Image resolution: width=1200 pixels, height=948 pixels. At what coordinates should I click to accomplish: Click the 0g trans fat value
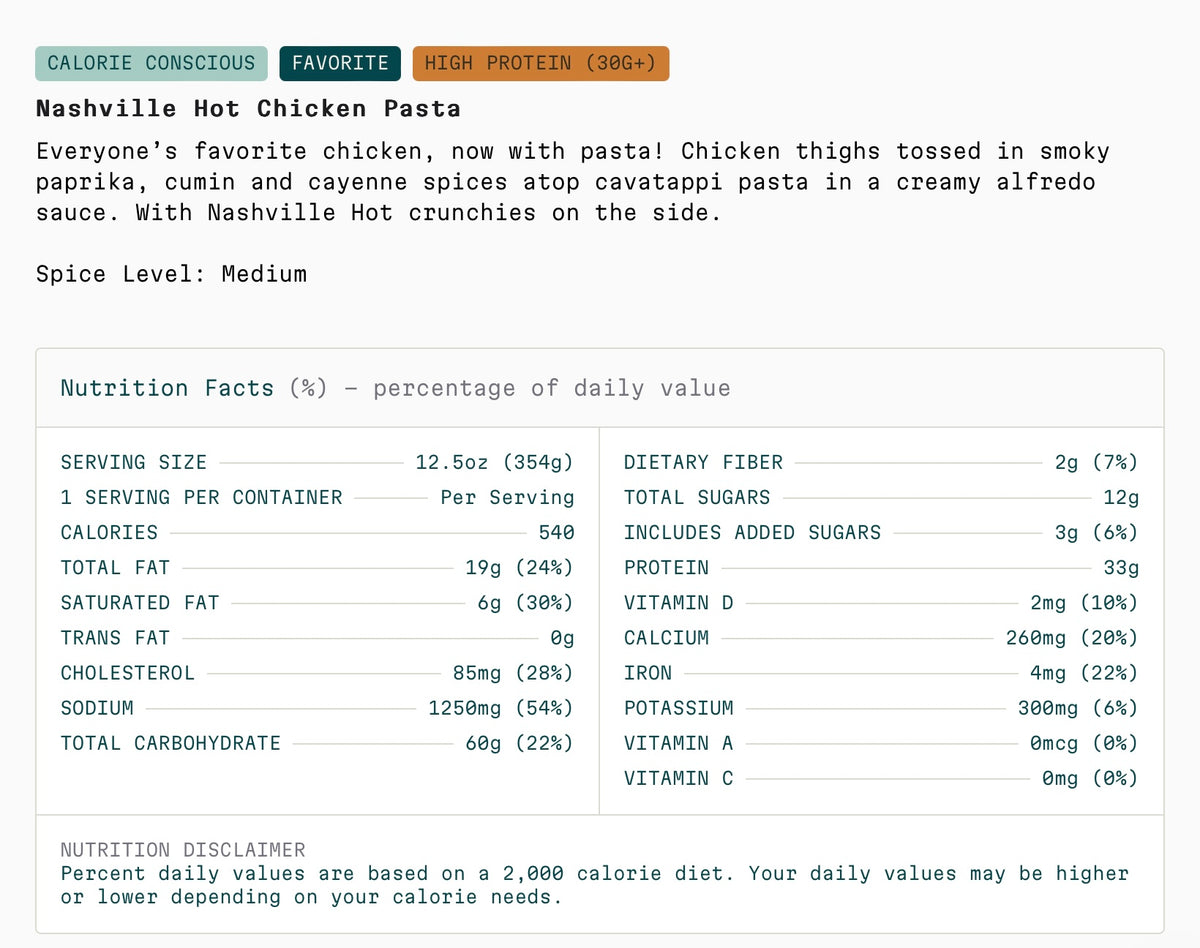[563, 637]
